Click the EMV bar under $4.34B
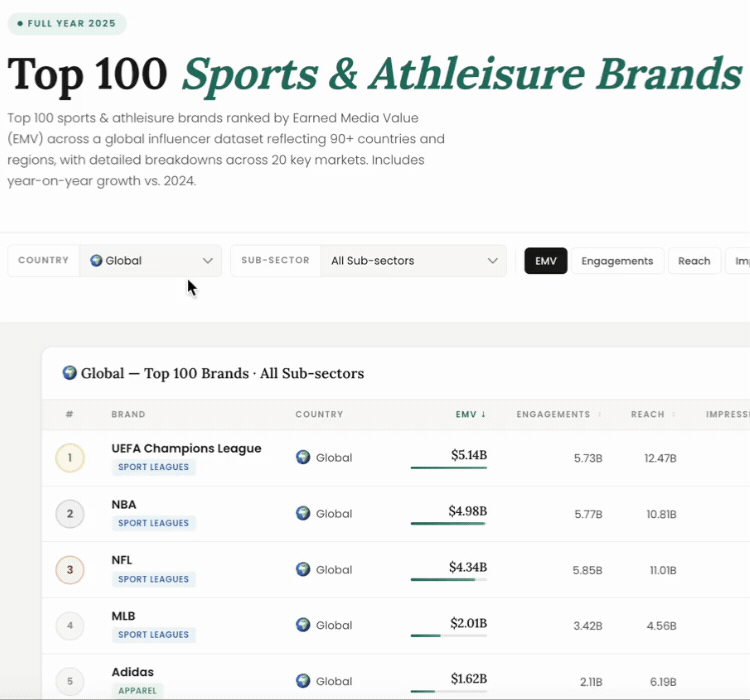Image resolution: width=750 pixels, height=700 pixels. (x=449, y=579)
